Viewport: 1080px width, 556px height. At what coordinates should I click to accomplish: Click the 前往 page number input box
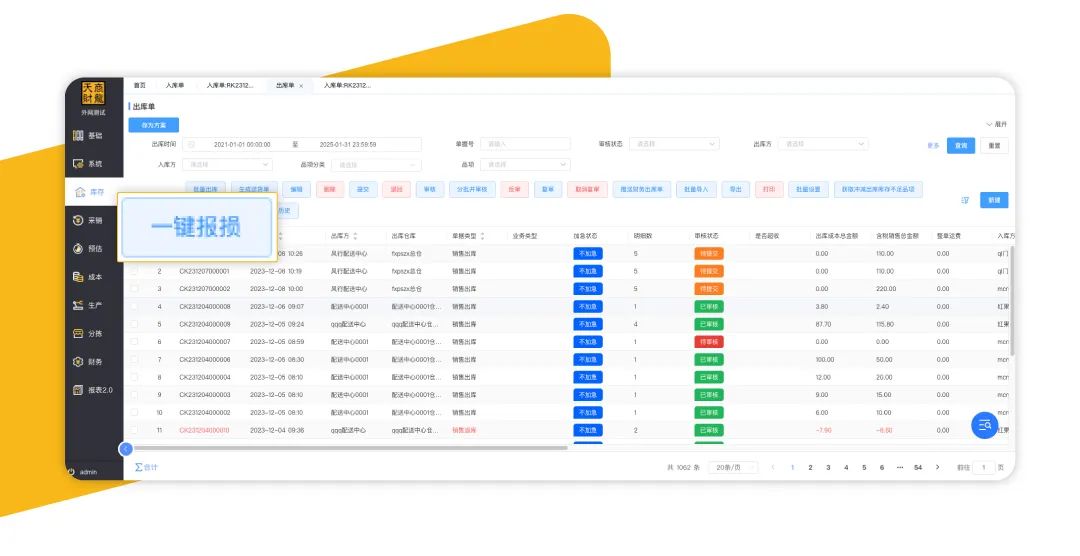click(984, 467)
